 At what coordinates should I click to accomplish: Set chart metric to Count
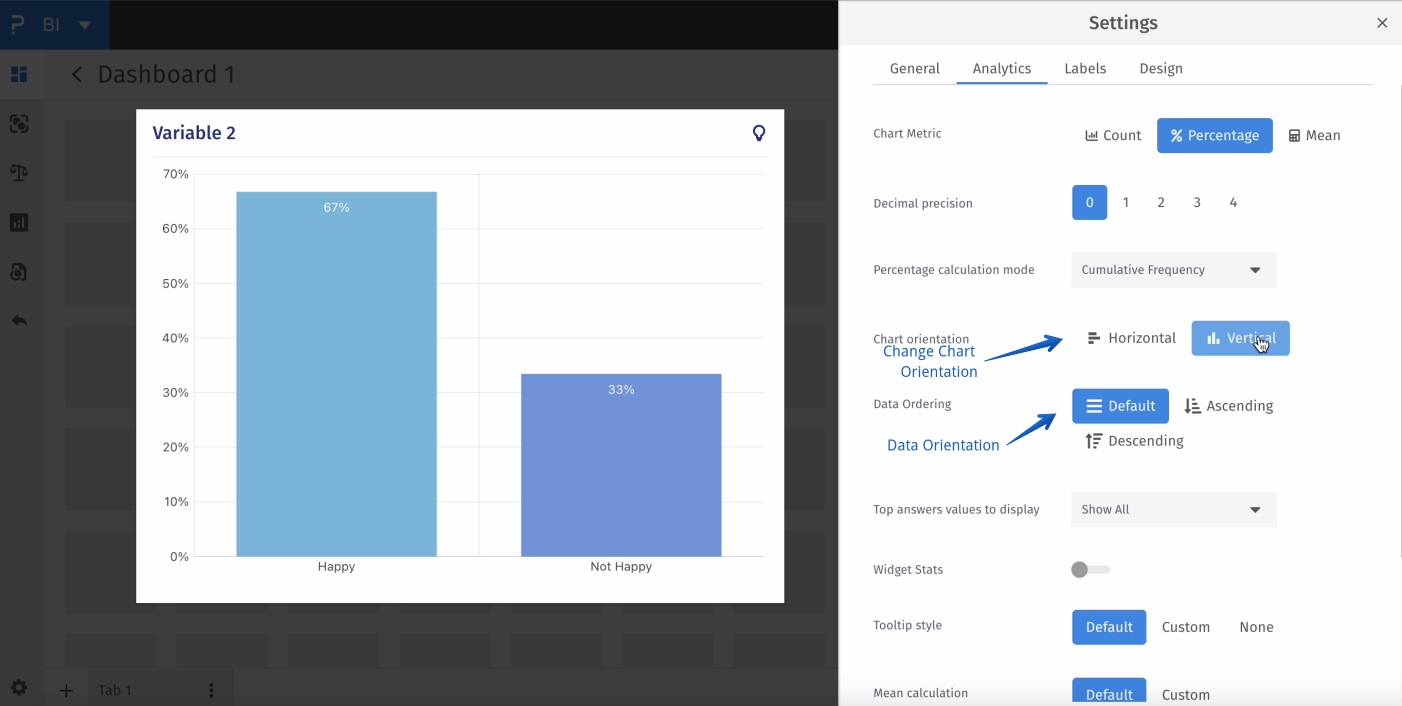pos(1113,135)
